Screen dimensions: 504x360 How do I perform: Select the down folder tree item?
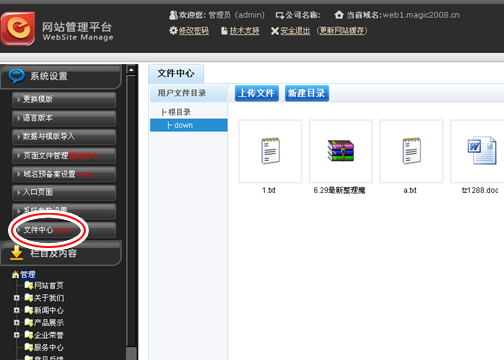[x=189, y=125]
